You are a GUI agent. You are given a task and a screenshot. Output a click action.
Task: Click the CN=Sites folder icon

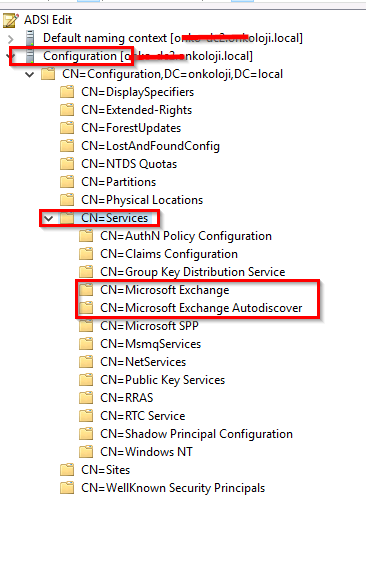tap(67, 470)
